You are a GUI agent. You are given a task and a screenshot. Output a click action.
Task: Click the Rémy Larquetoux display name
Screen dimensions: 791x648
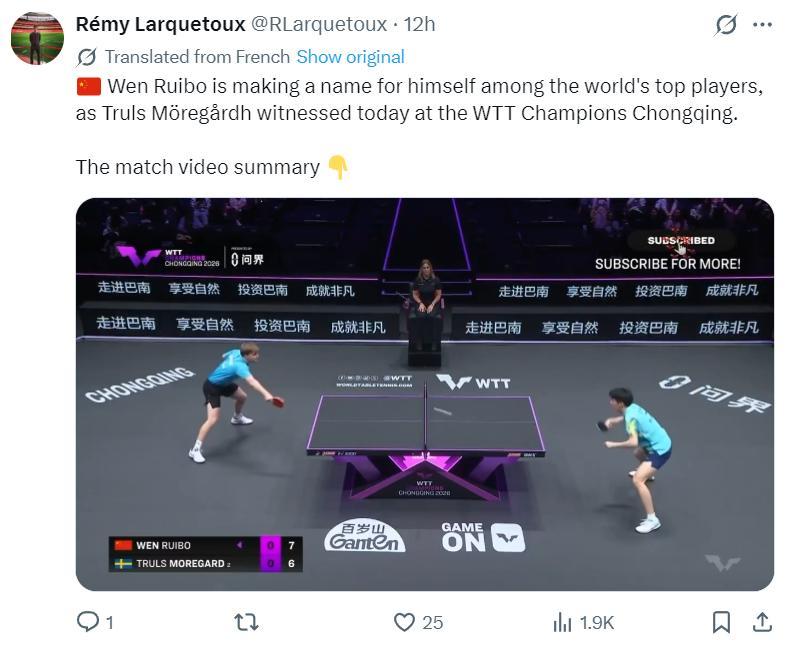click(x=160, y=24)
